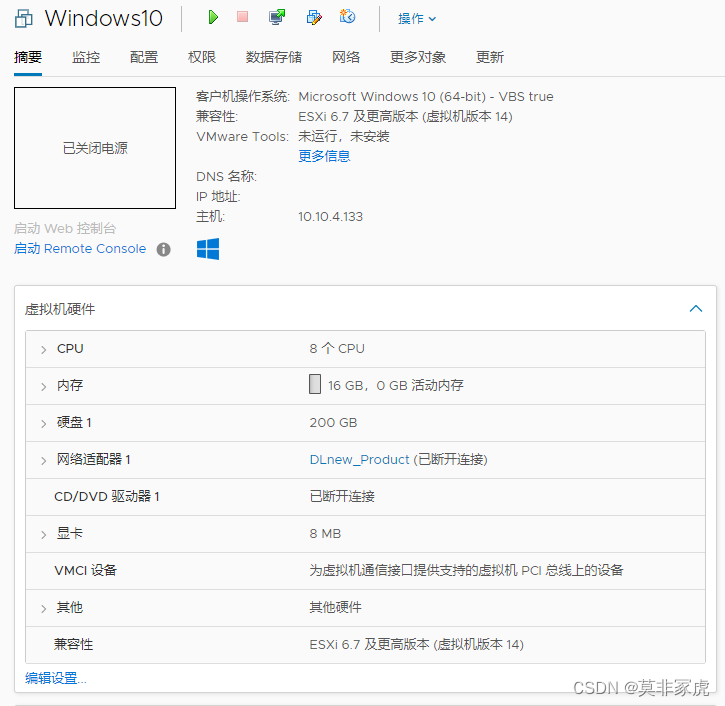This screenshot has width=725, height=706.
Task: Expand the 显卡 row
Action: pos(43,534)
